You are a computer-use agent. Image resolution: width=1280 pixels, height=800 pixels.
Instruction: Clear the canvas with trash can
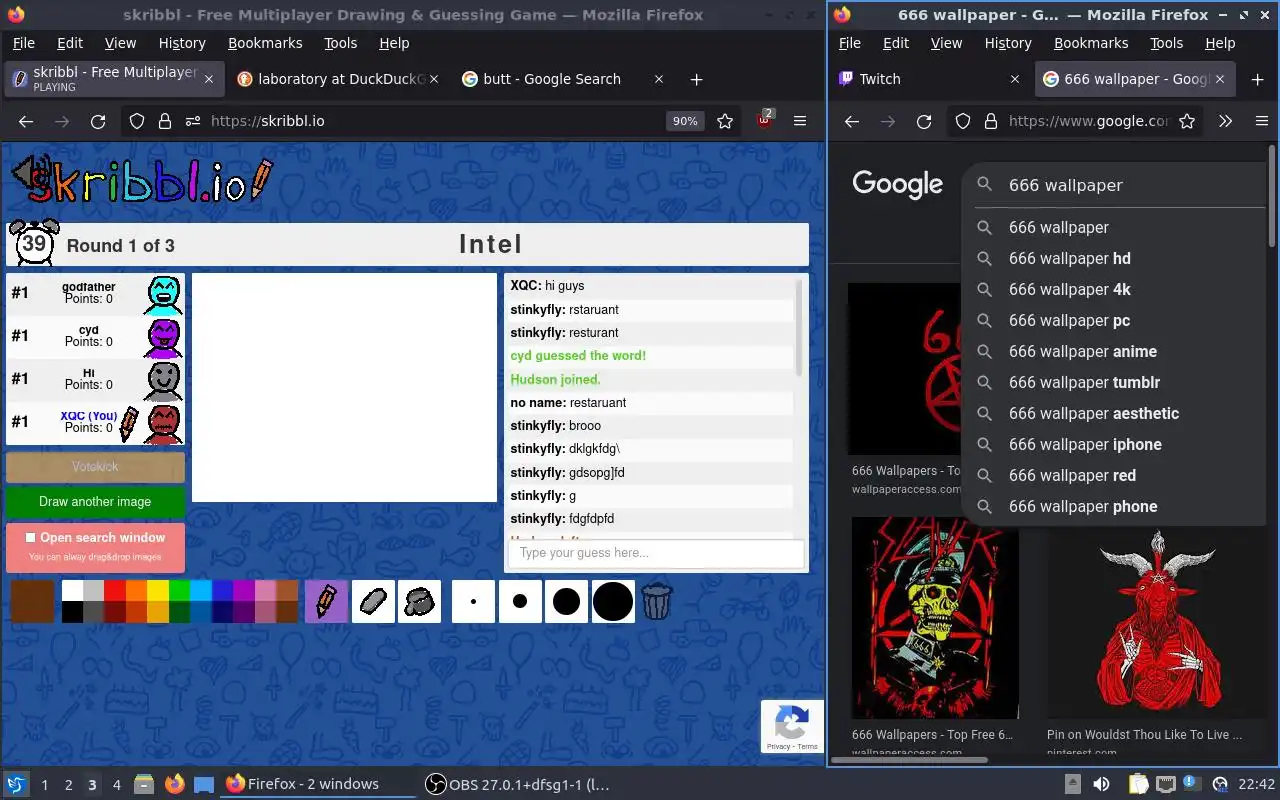coord(656,602)
